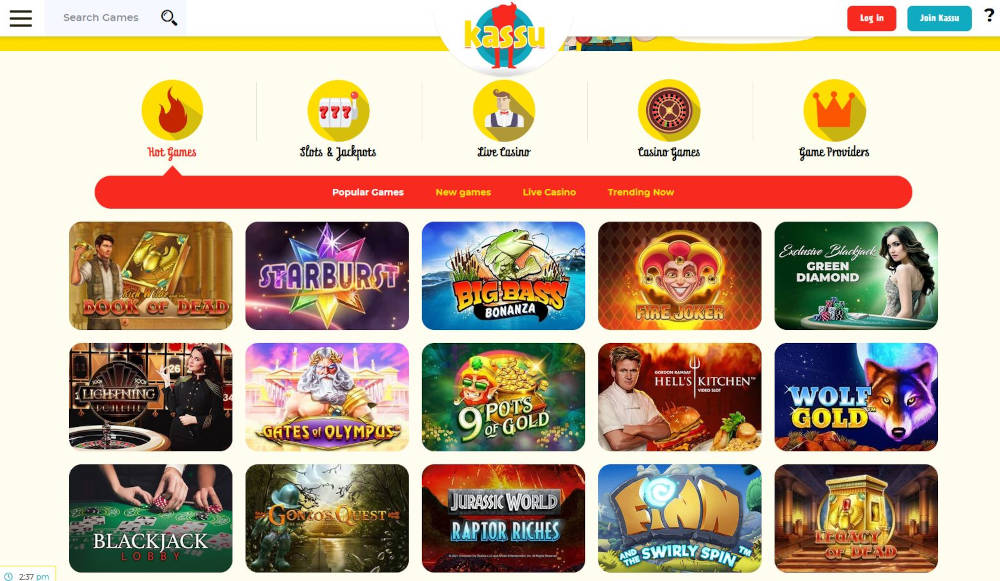Click the Join Kassu button
The width and height of the screenshot is (1000, 581).
click(x=939, y=18)
